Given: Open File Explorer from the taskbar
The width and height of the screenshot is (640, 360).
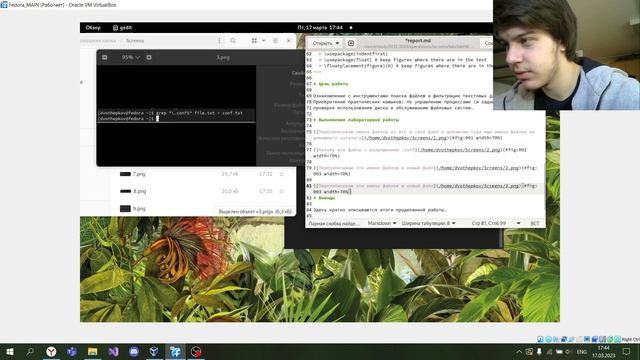Looking at the screenshot, I should (93, 351).
